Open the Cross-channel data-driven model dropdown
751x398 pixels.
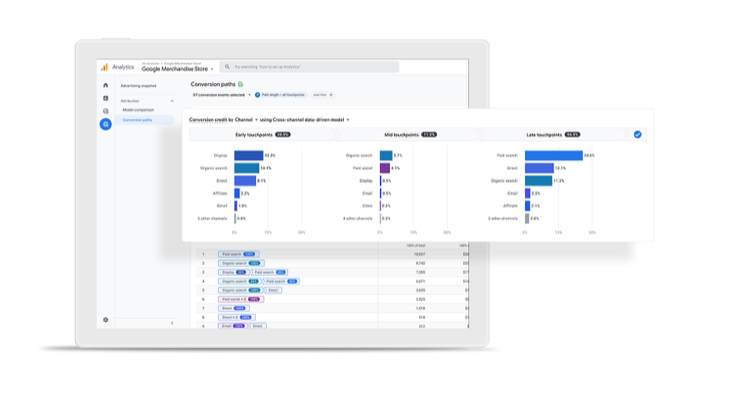pos(311,120)
